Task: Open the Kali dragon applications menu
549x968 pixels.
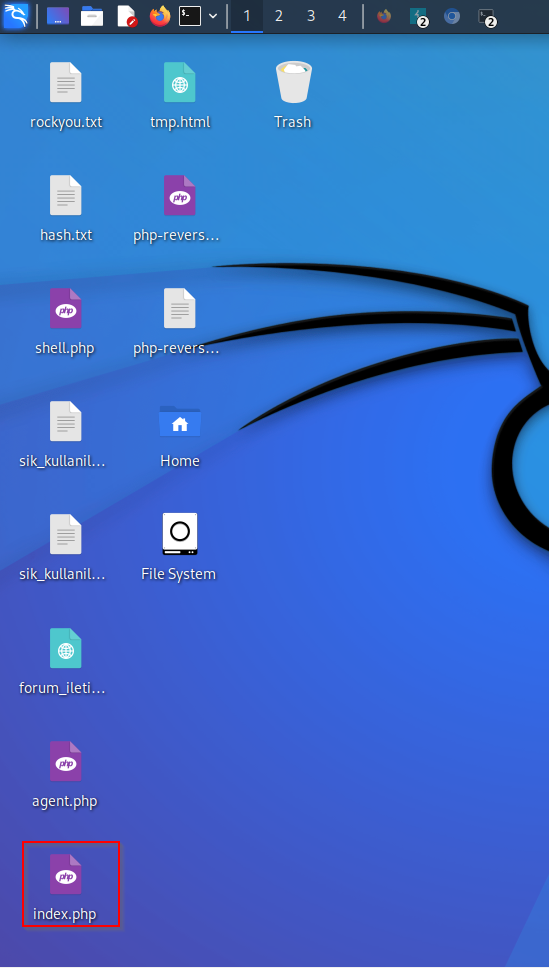Action: click(15, 15)
